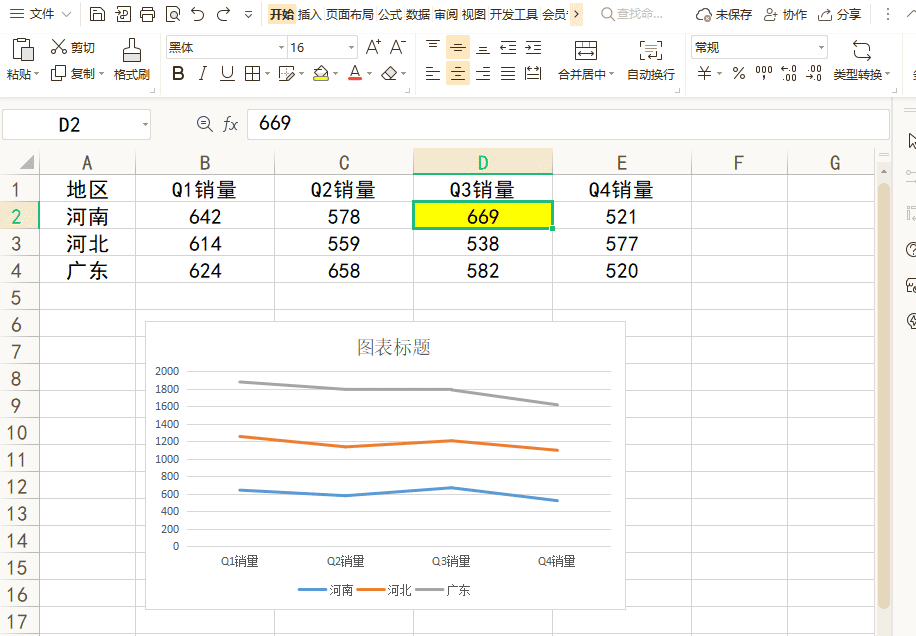Click the Cut (剪切) scissors icon
This screenshot has height=636, width=916.
(x=59, y=47)
